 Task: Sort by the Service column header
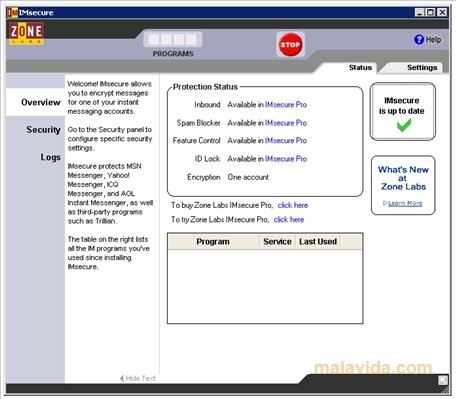(x=277, y=242)
